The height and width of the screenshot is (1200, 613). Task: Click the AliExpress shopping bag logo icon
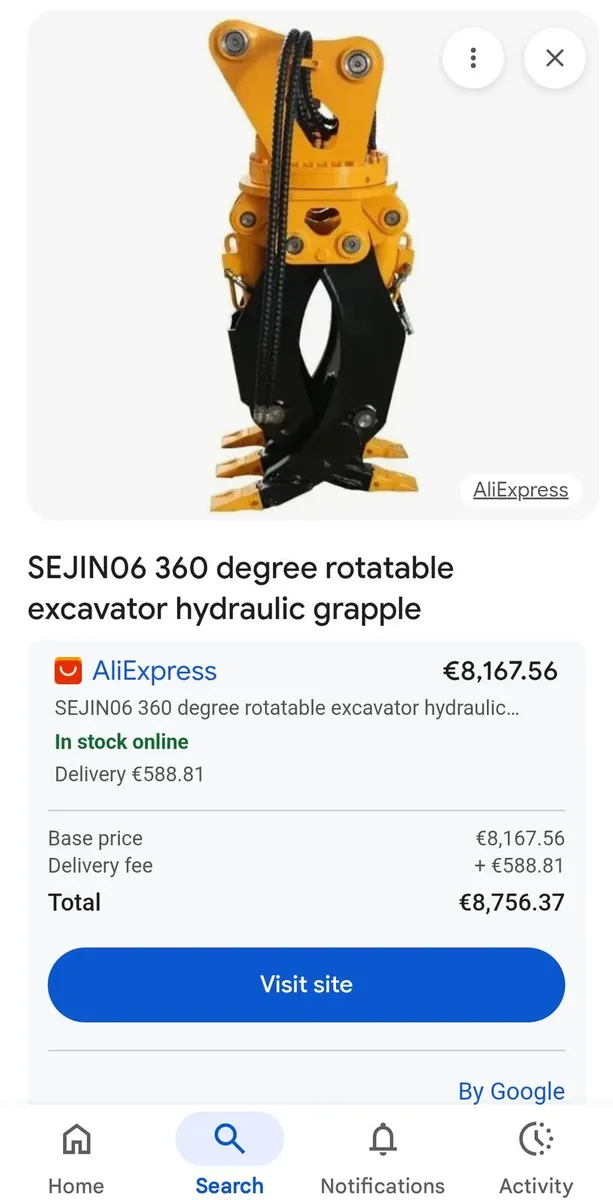tap(68, 671)
